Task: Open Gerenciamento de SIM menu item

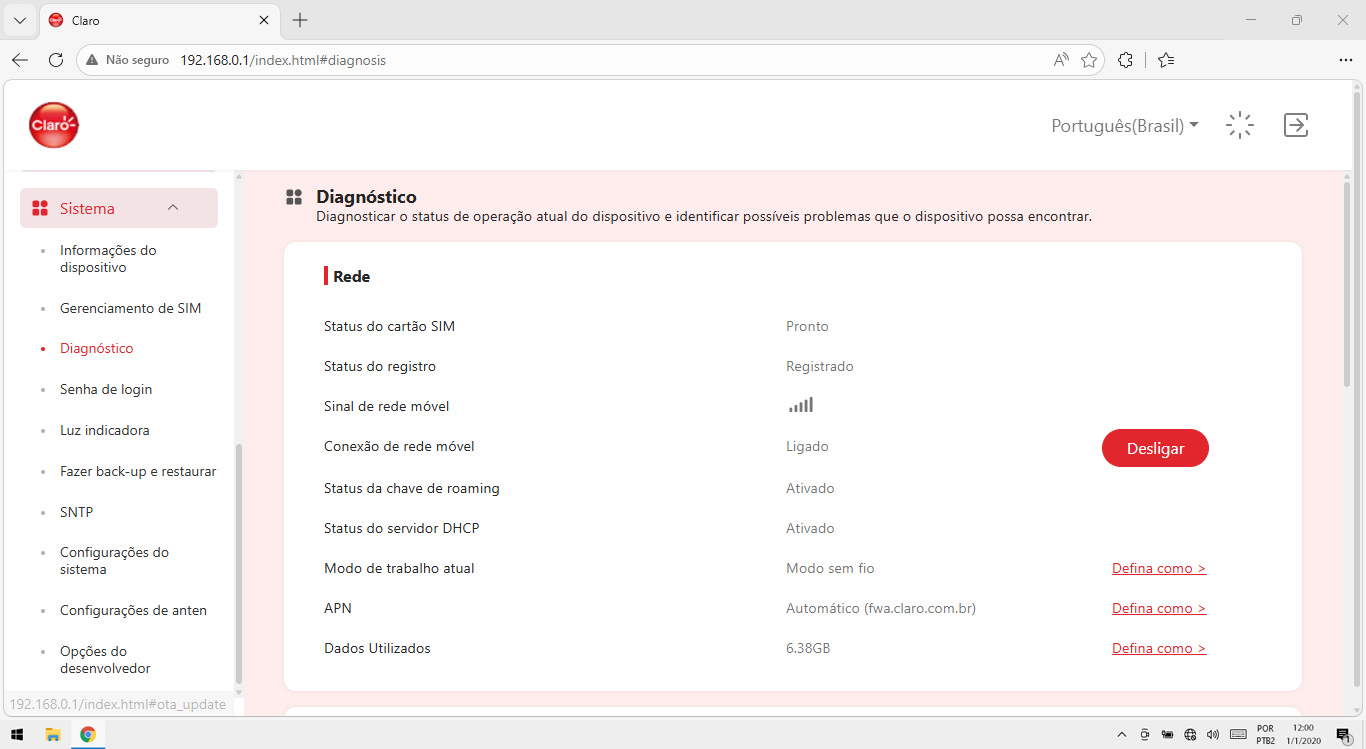Action: point(130,308)
